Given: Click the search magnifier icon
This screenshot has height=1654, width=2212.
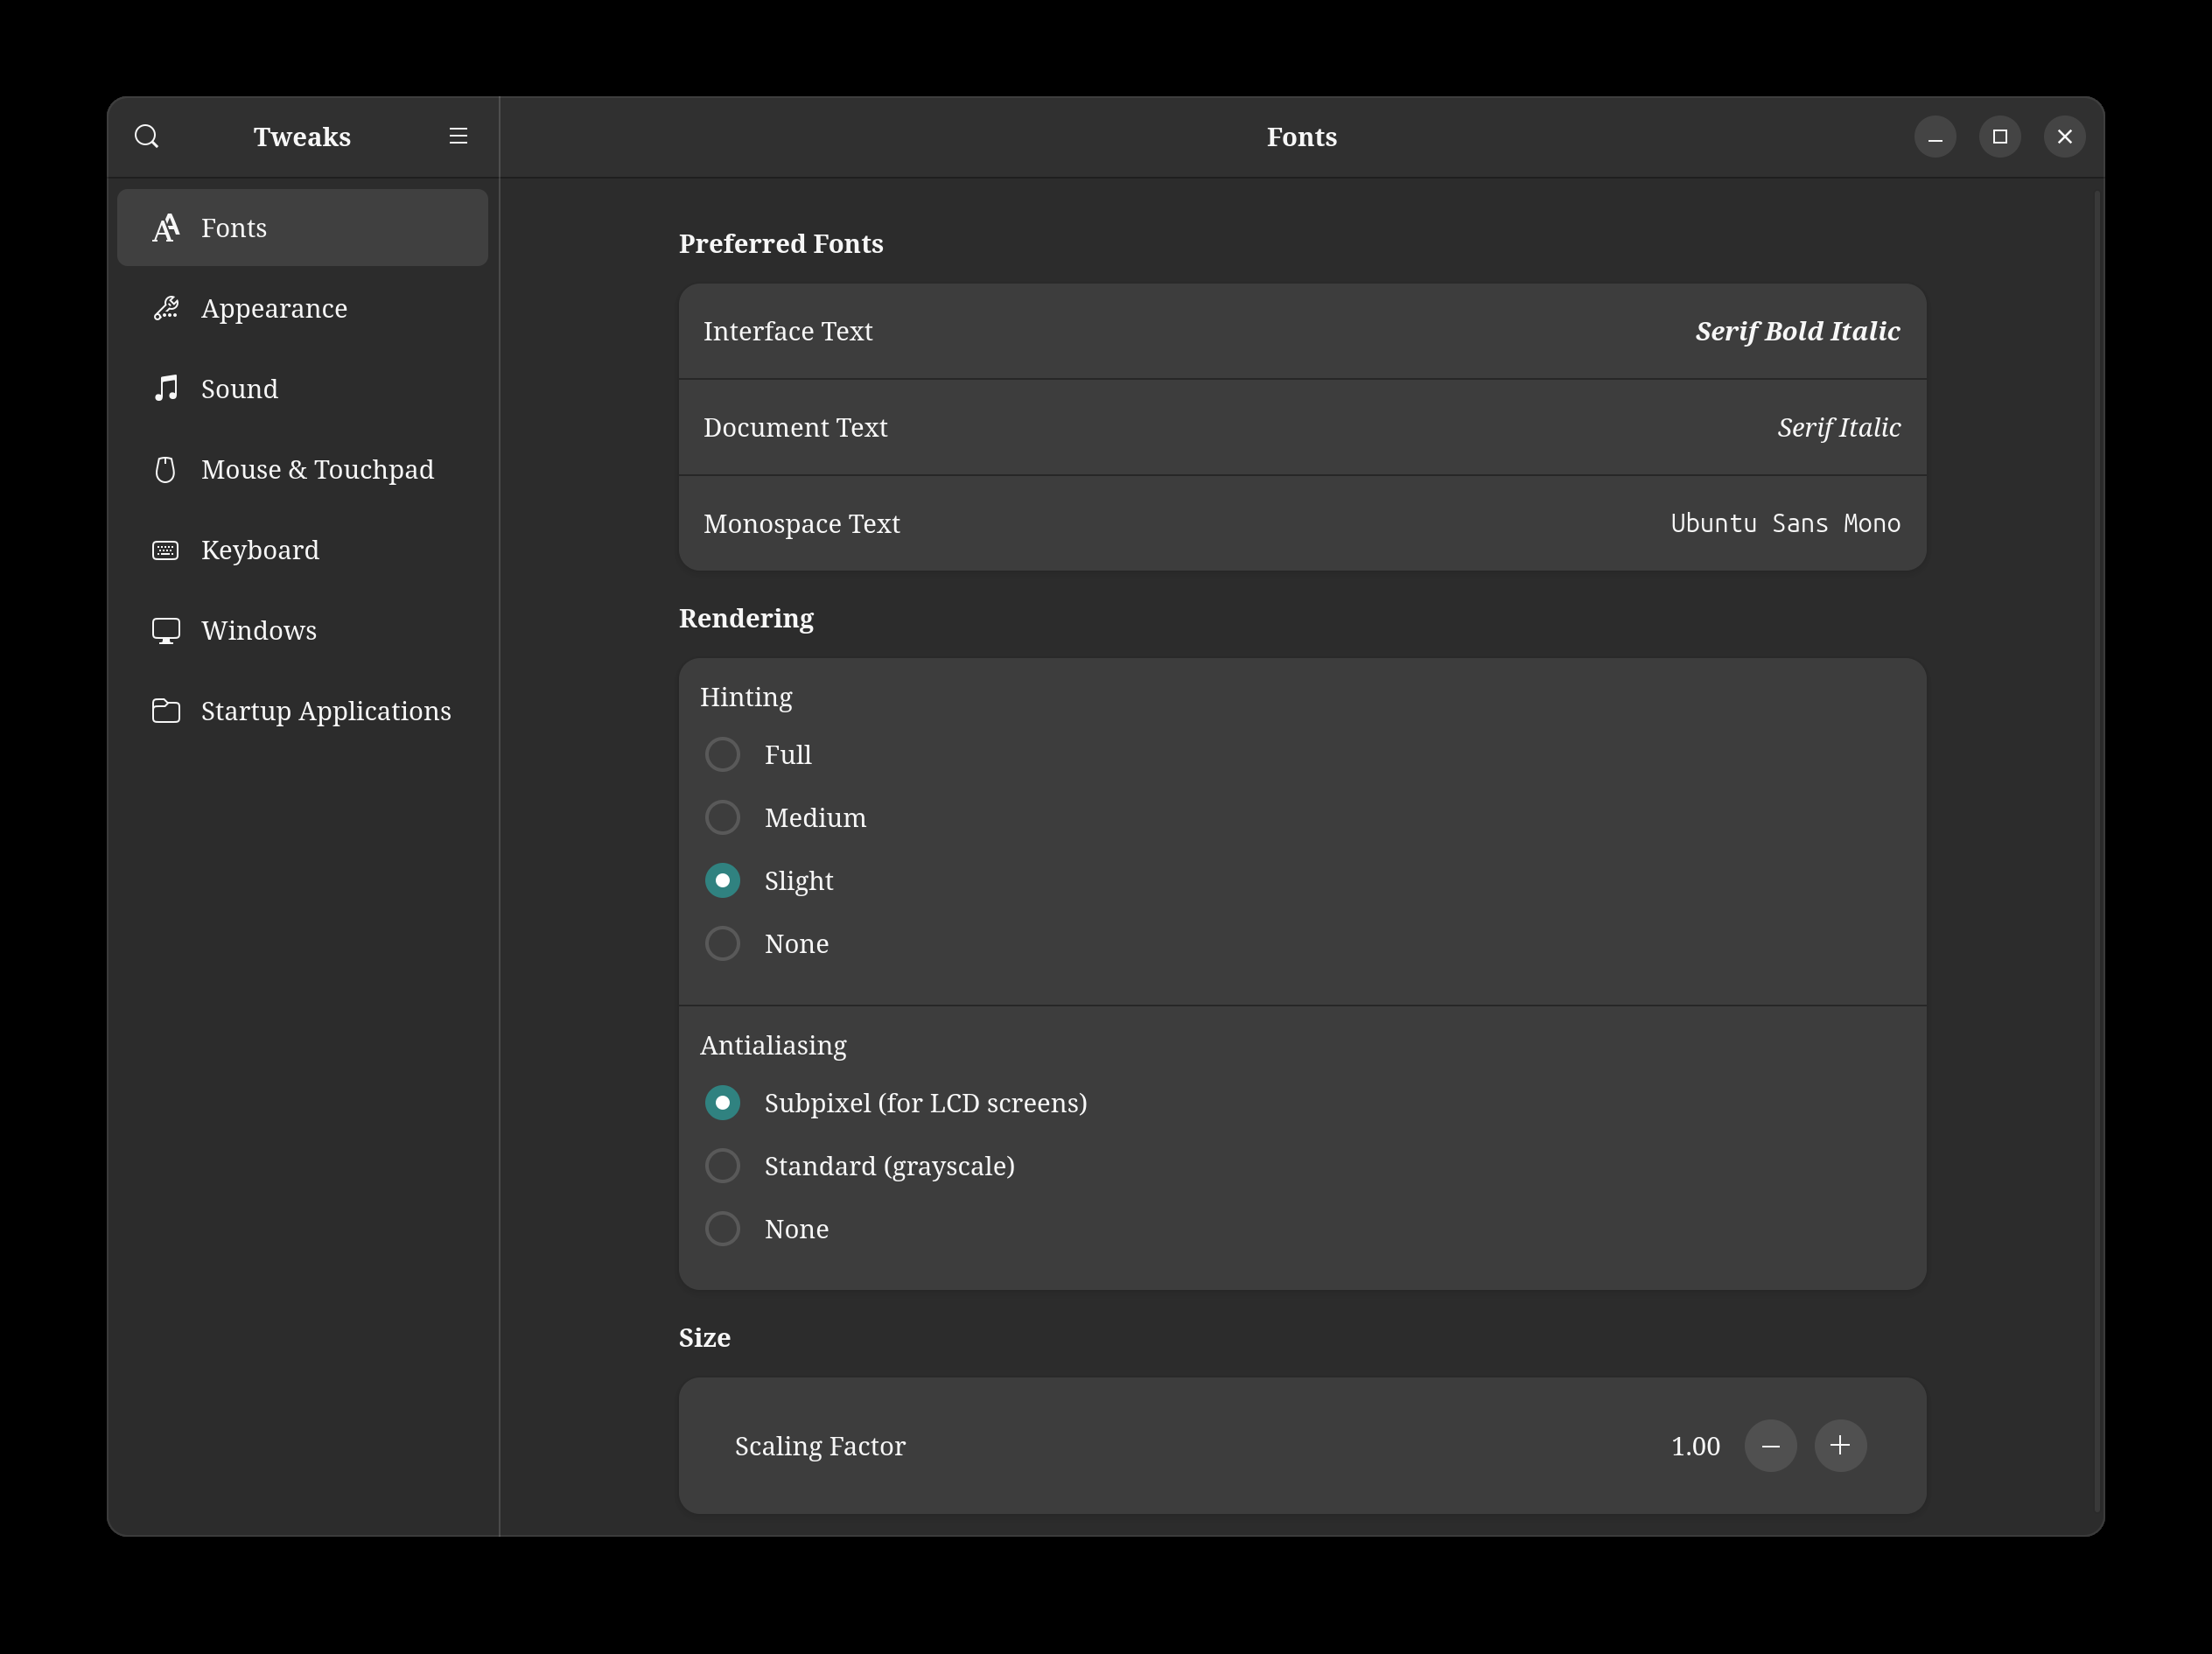Looking at the screenshot, I should pyautogui.click(x=147, y=136).
